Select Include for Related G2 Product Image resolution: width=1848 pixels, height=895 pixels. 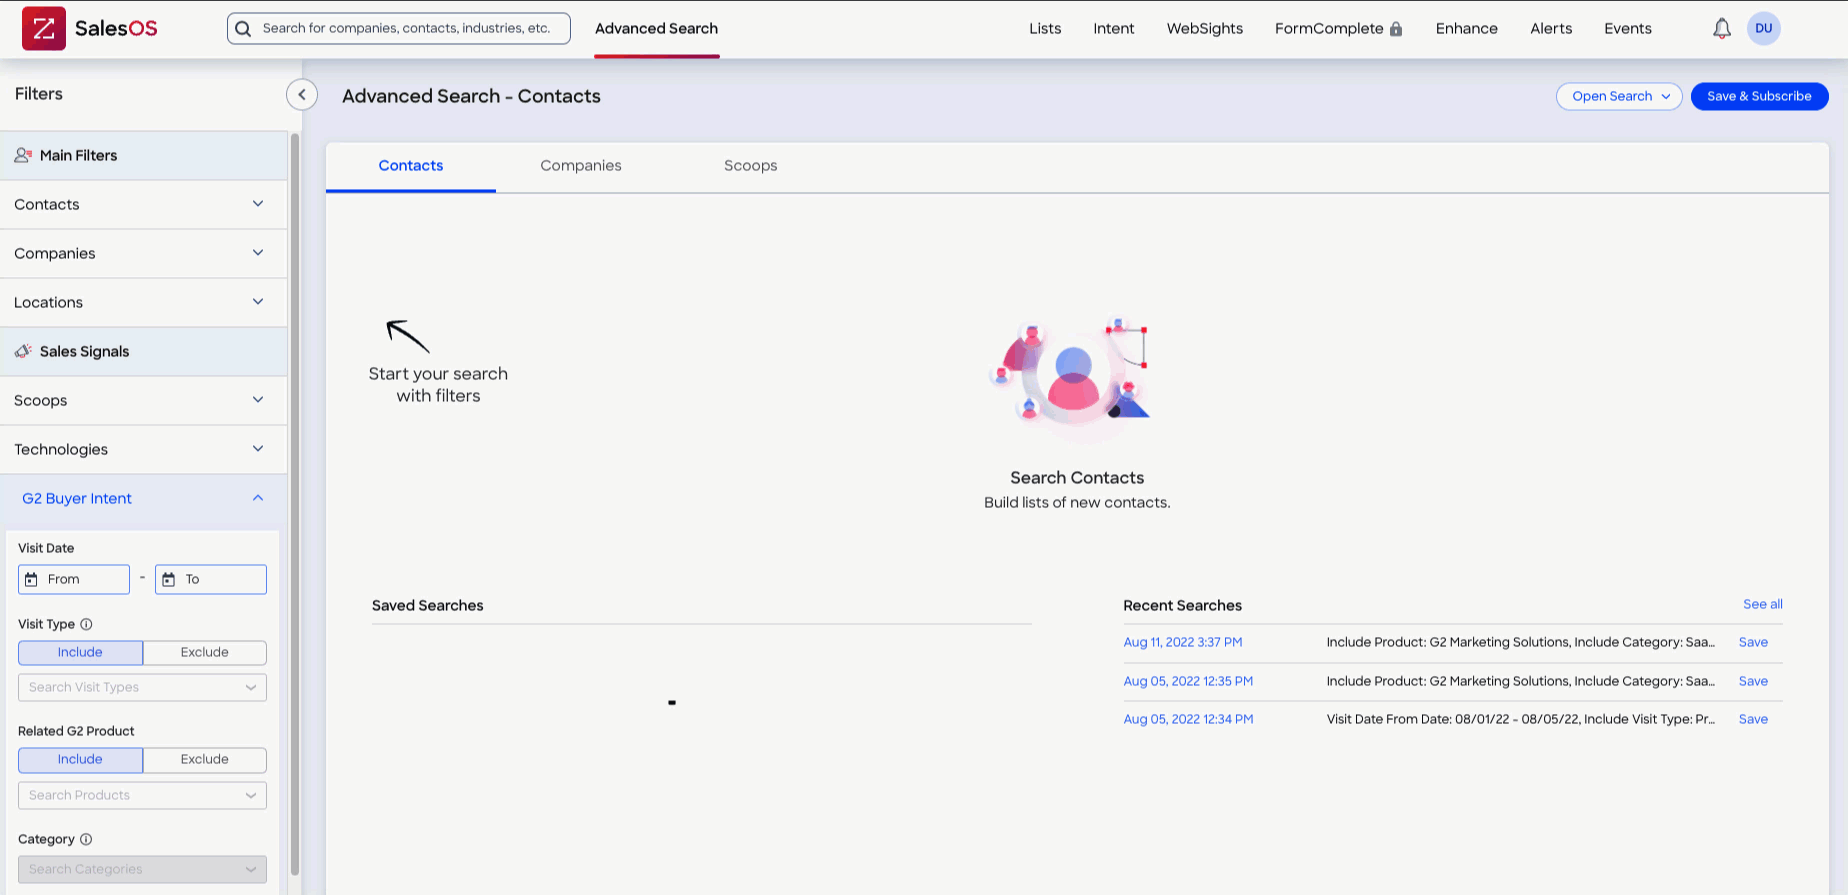(80, 760)
